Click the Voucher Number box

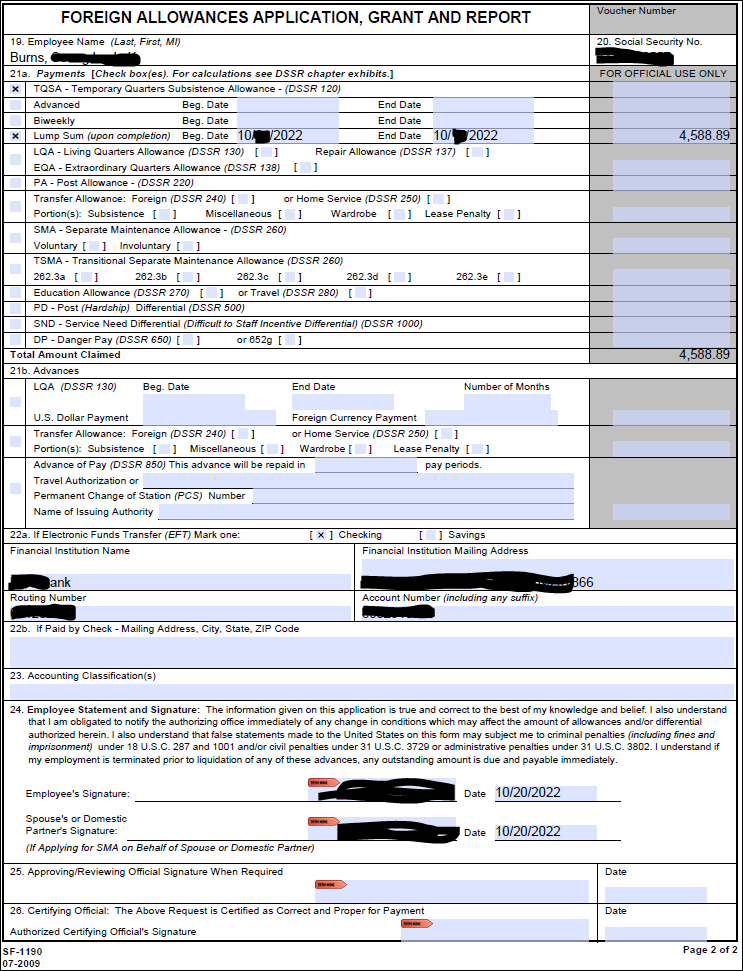pos(662,19)
